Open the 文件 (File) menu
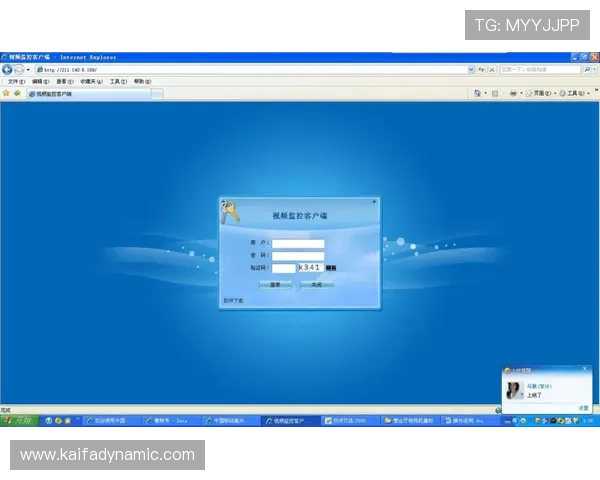 click(15, 81)
